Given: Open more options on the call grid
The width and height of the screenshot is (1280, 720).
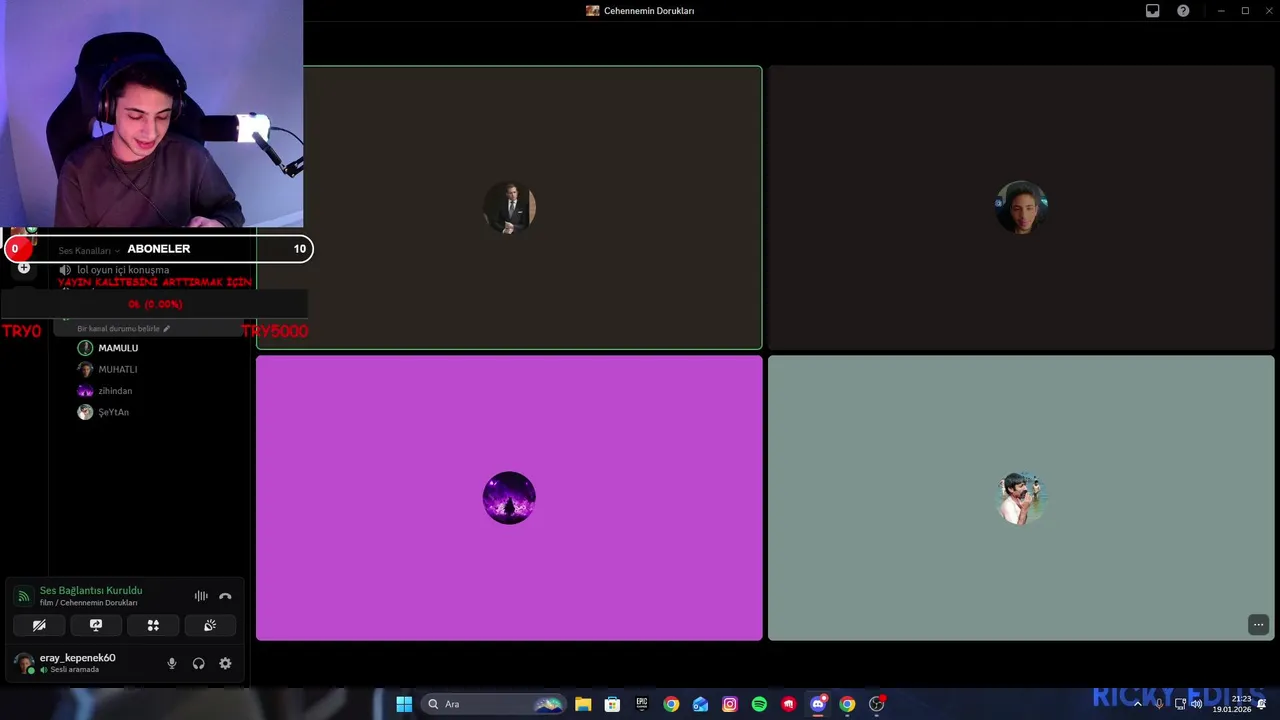Looking at the screenshot, I should 1258,625.
